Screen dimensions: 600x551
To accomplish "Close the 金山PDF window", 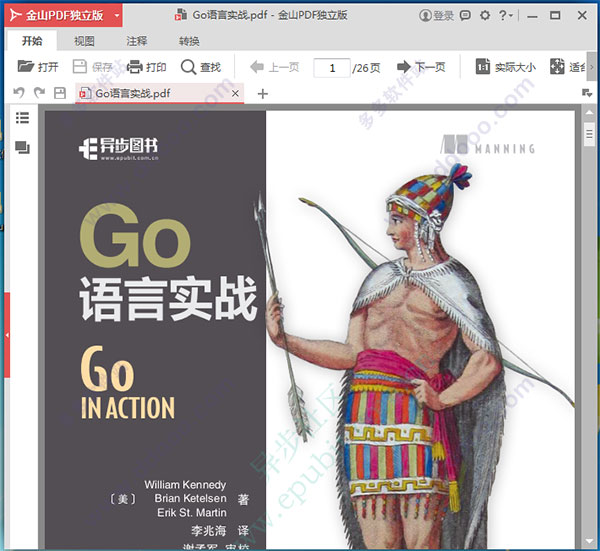I will tap(582, 15).
